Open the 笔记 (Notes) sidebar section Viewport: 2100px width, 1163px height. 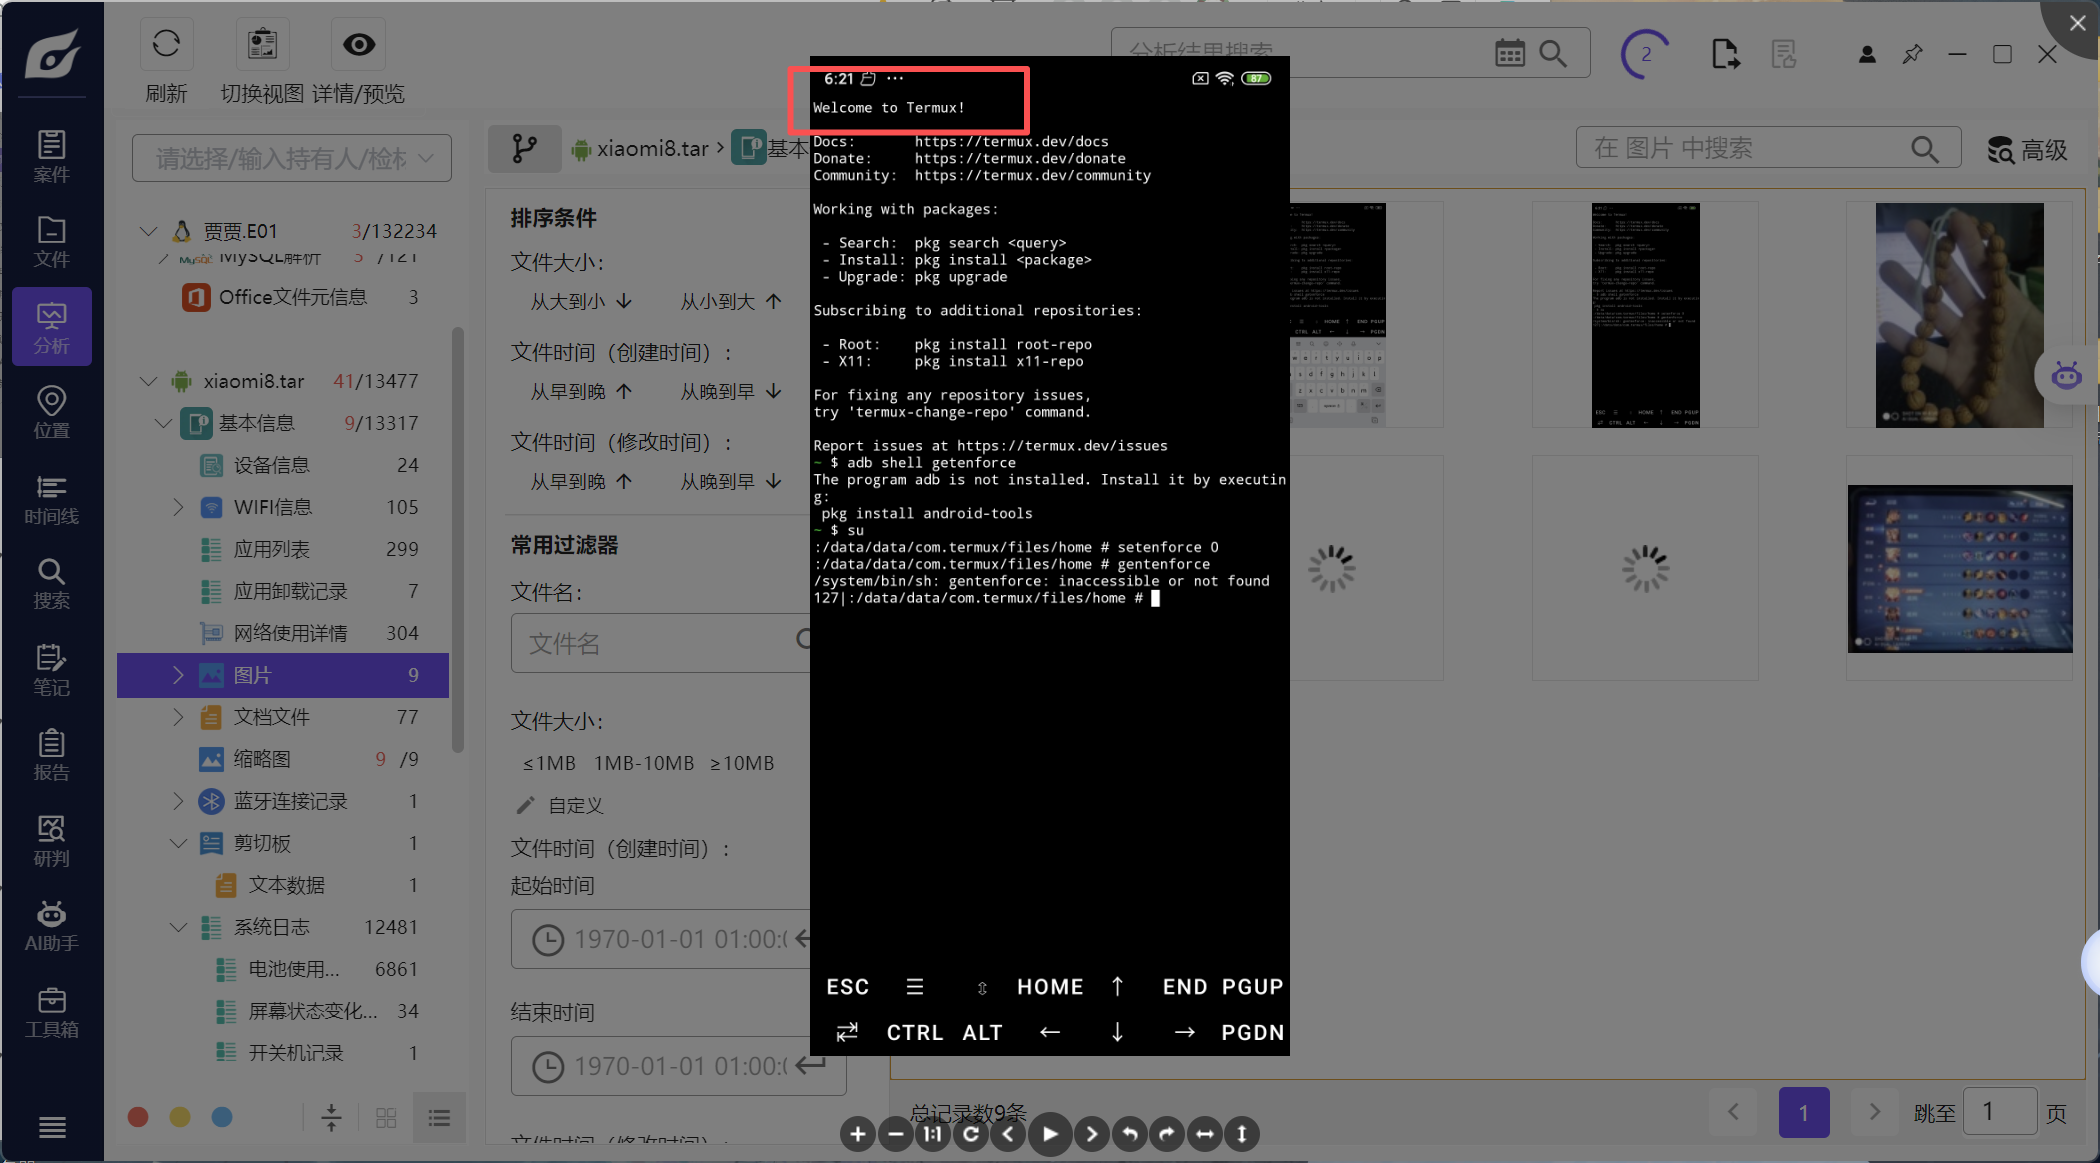click(x=52, y=670)
